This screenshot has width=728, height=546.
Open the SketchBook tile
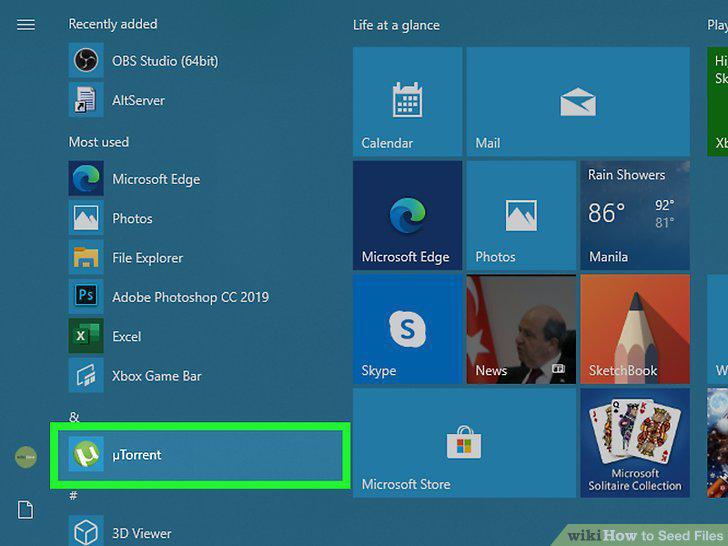635,329
